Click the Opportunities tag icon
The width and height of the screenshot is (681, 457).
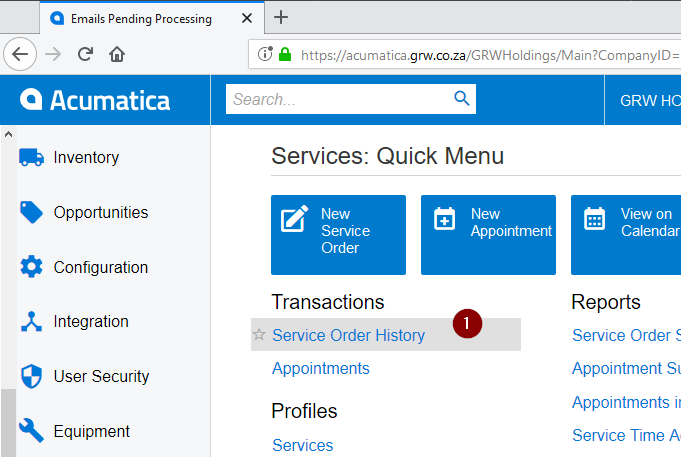click(x=31, y=212)
